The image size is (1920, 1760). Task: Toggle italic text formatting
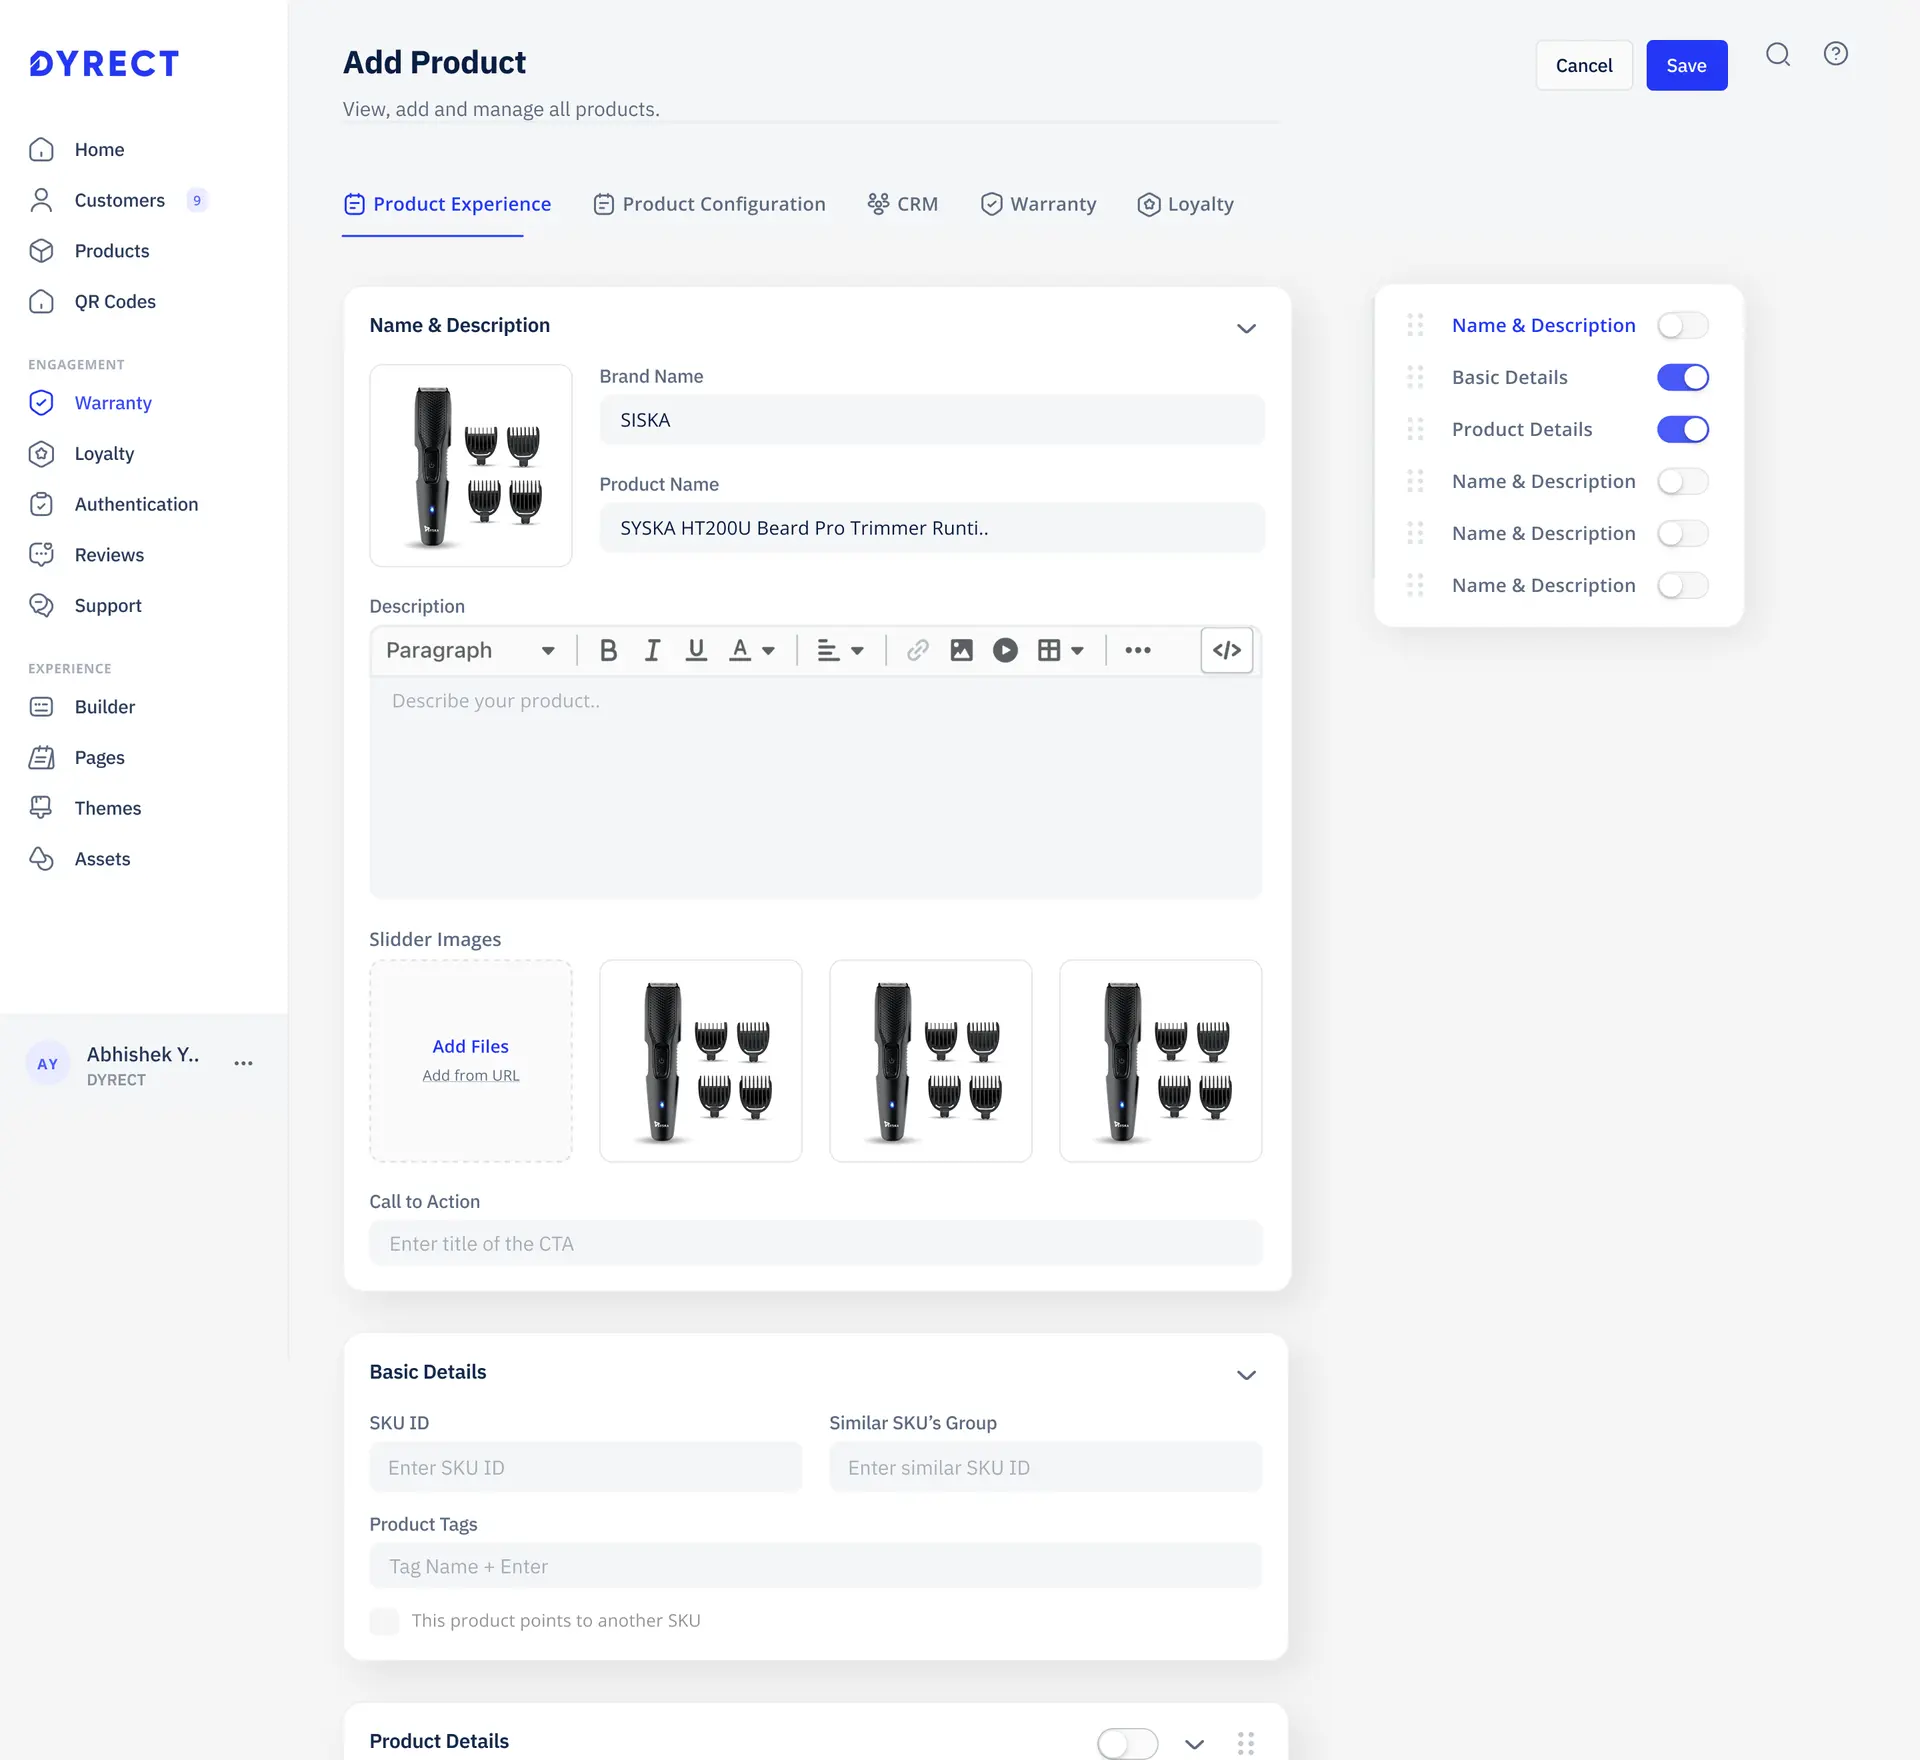(652, 650)
